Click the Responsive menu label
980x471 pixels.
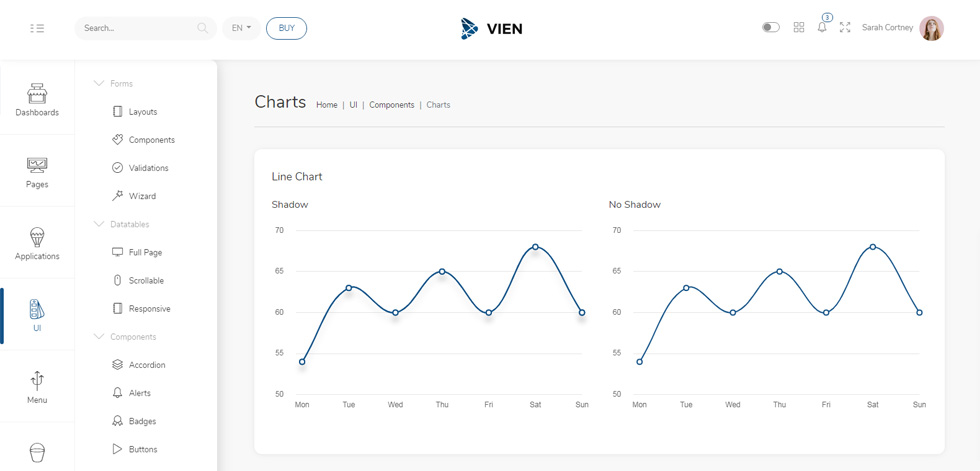(149, 309)
